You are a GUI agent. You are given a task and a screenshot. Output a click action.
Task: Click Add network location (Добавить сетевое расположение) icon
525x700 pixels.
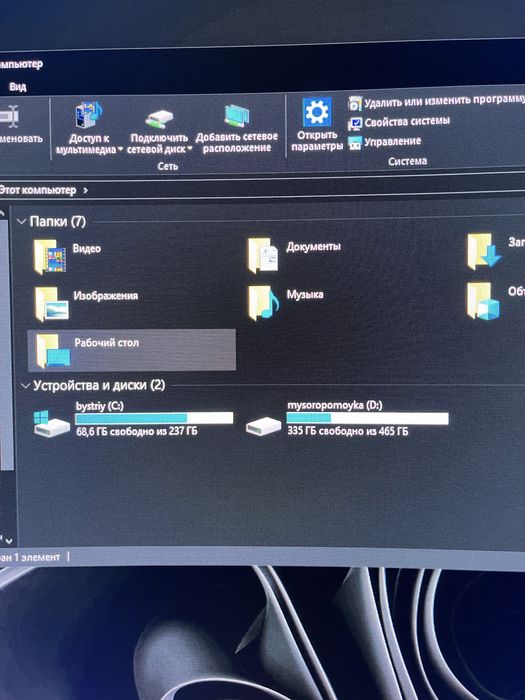click(236, 116)
